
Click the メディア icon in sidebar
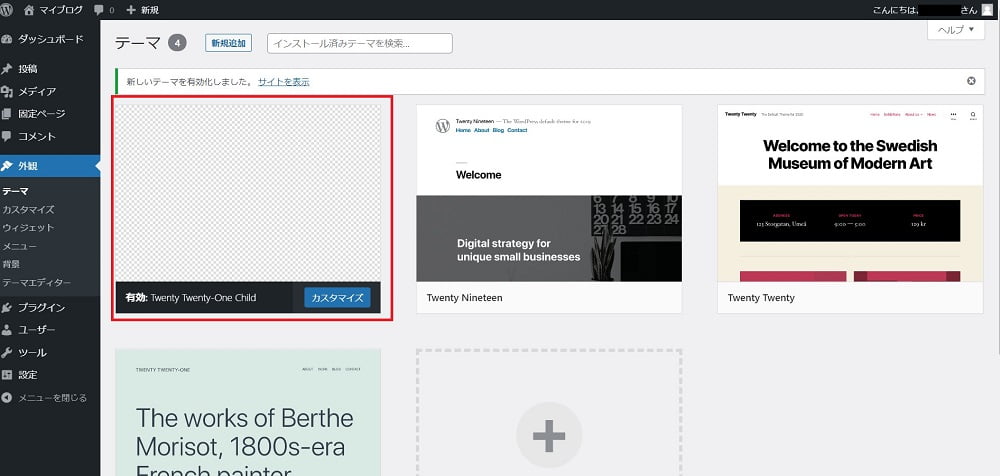(x=8, y=92)
